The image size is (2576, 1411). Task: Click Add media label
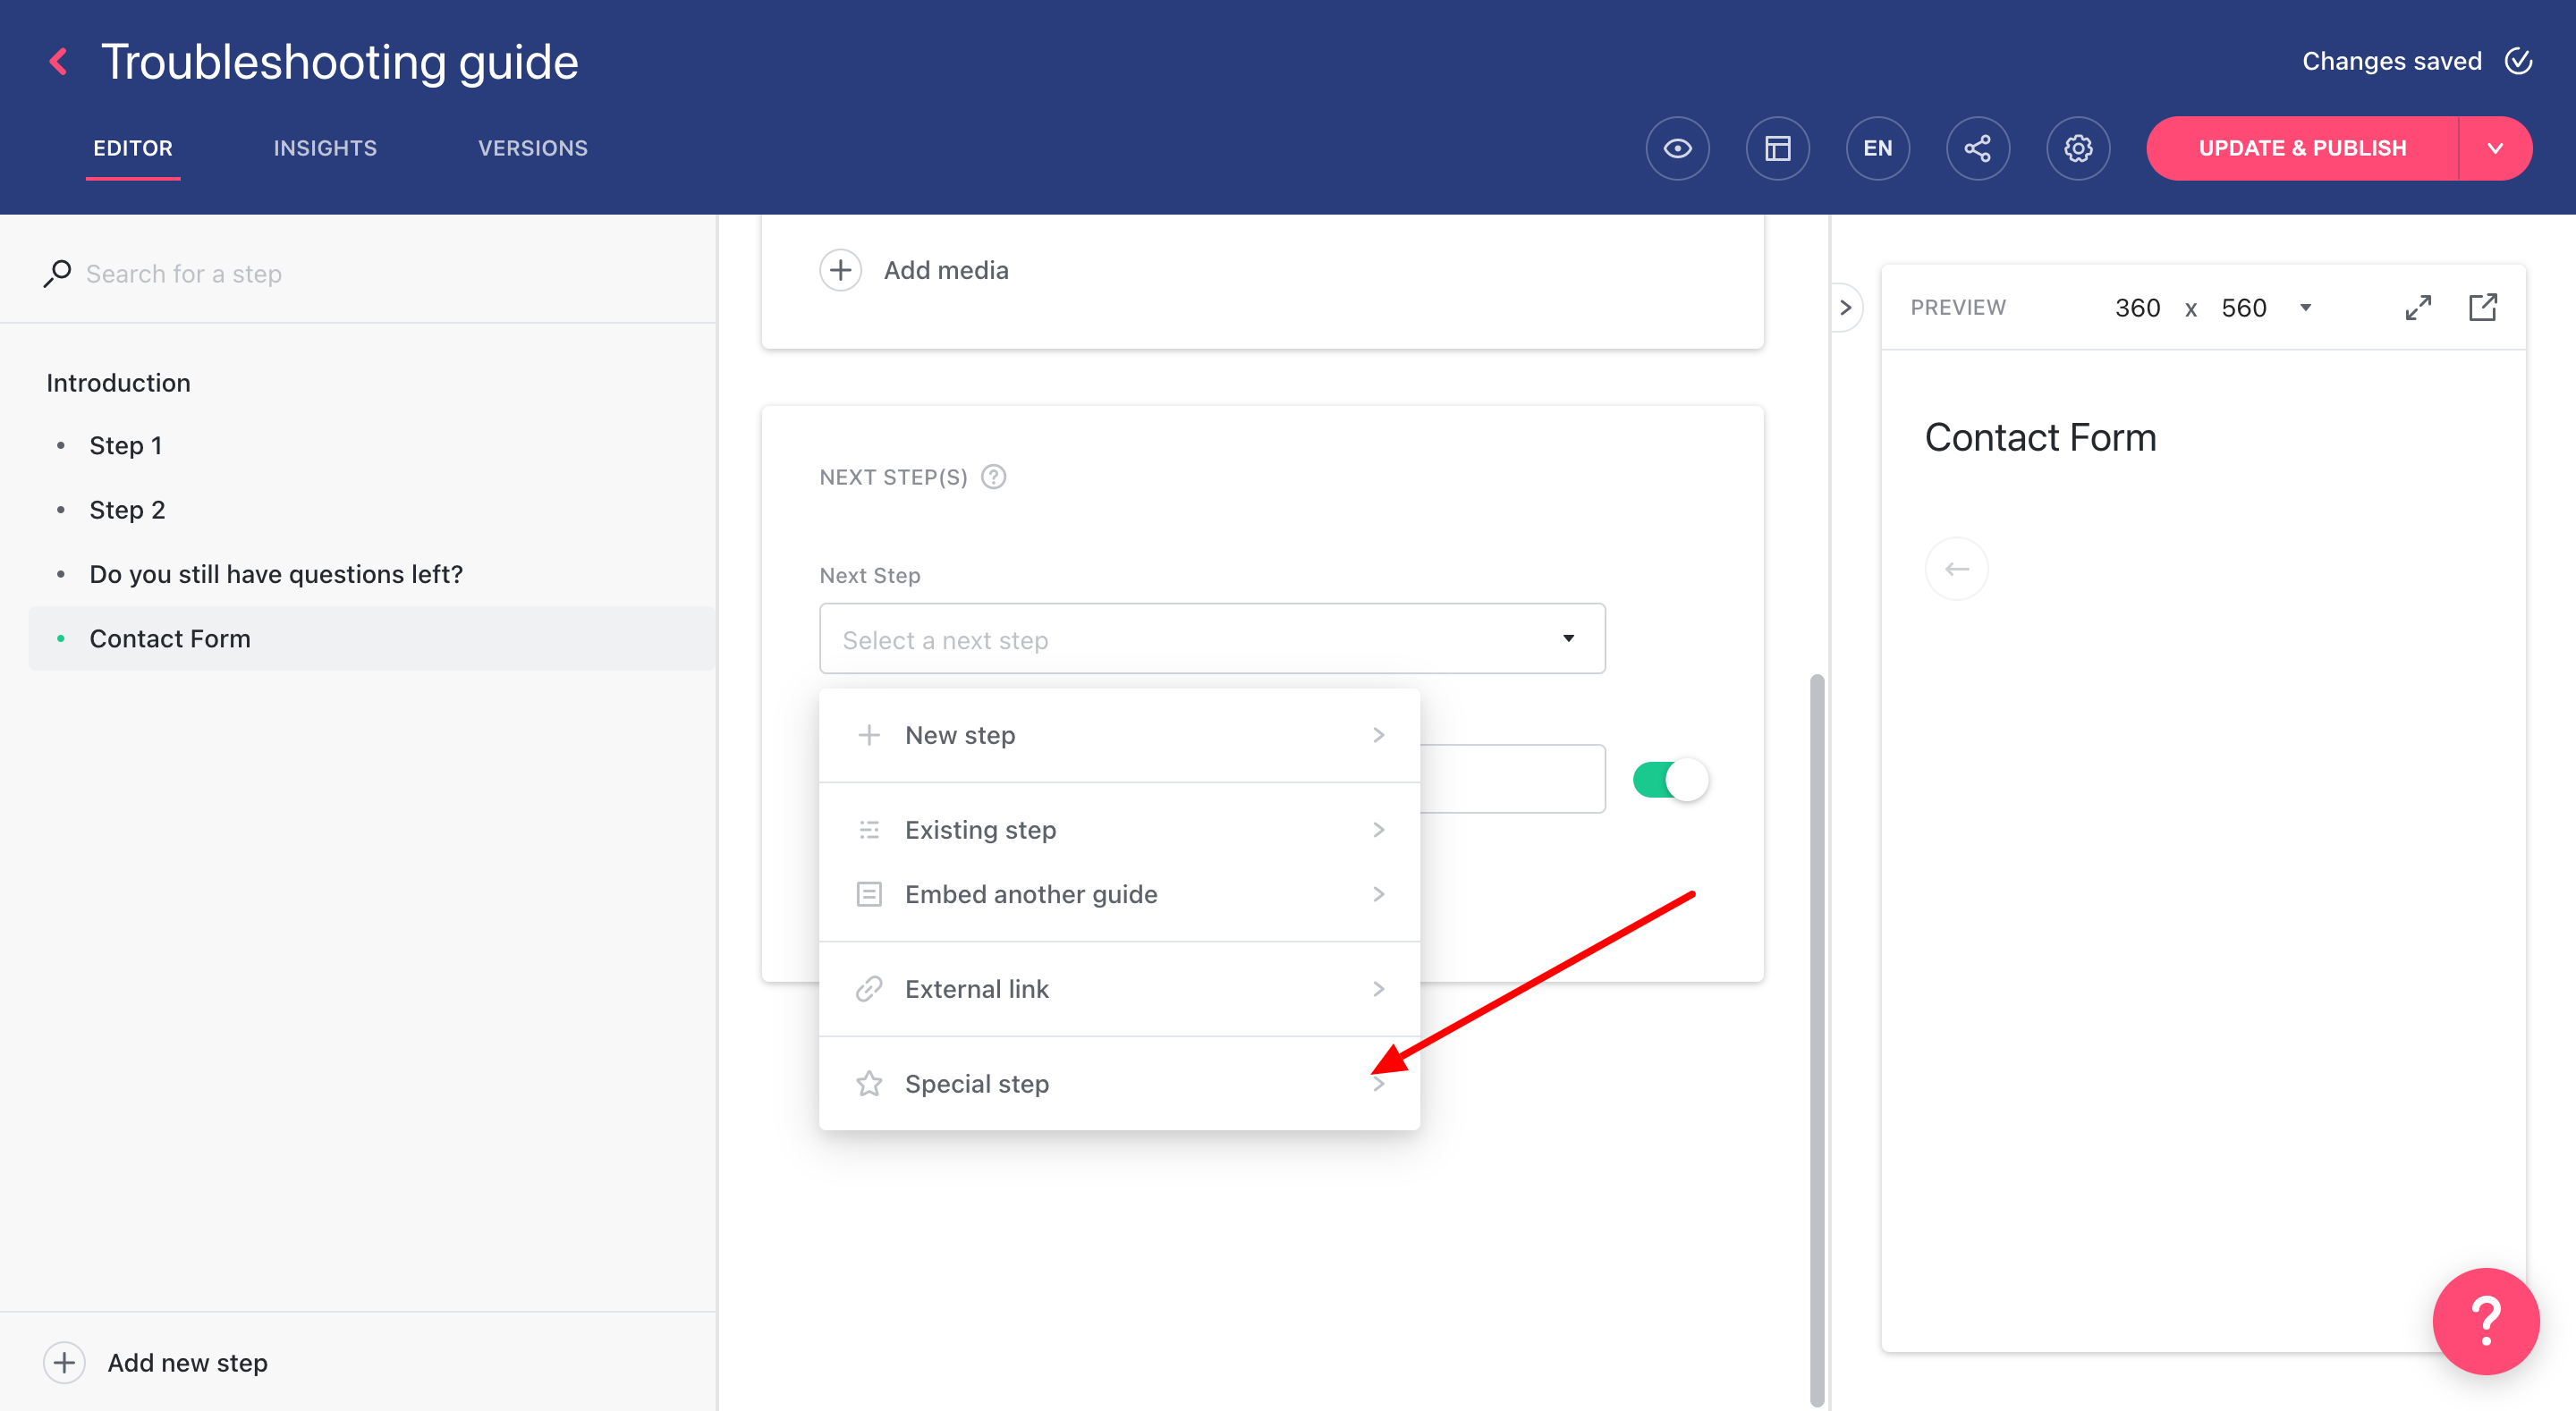point(946,270)
